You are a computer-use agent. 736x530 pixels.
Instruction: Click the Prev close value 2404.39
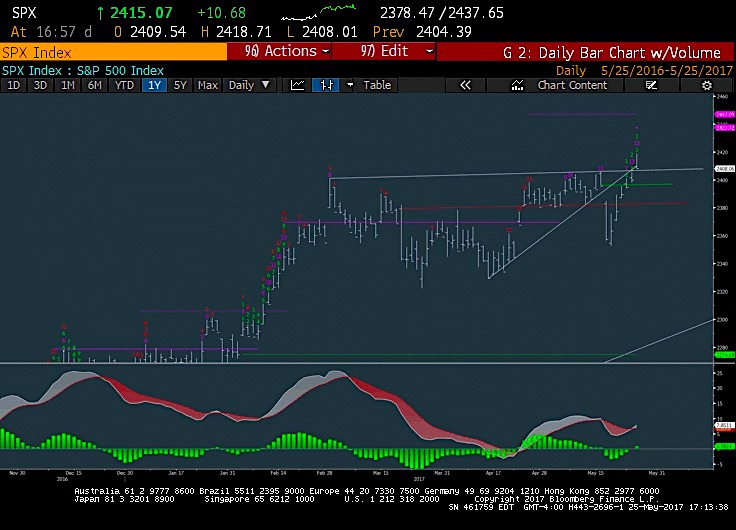[x=444, y=32]
